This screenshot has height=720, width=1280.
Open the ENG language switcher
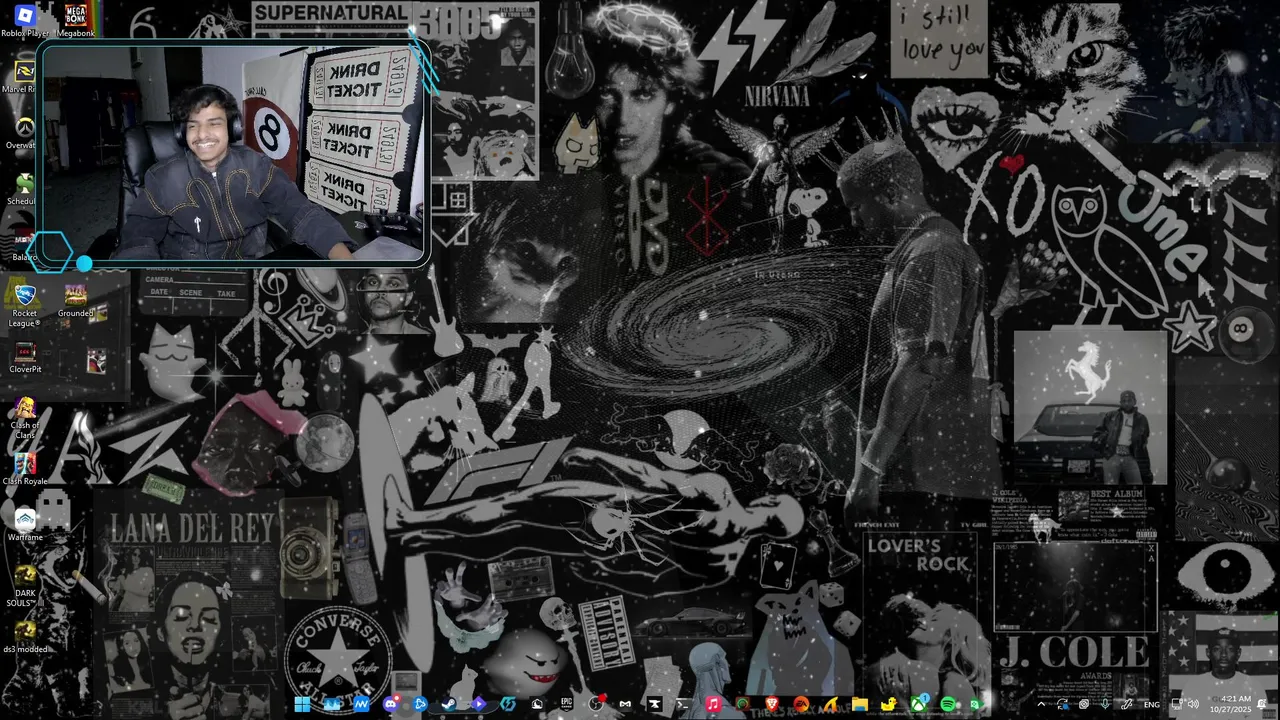(x=1152, y=705)
